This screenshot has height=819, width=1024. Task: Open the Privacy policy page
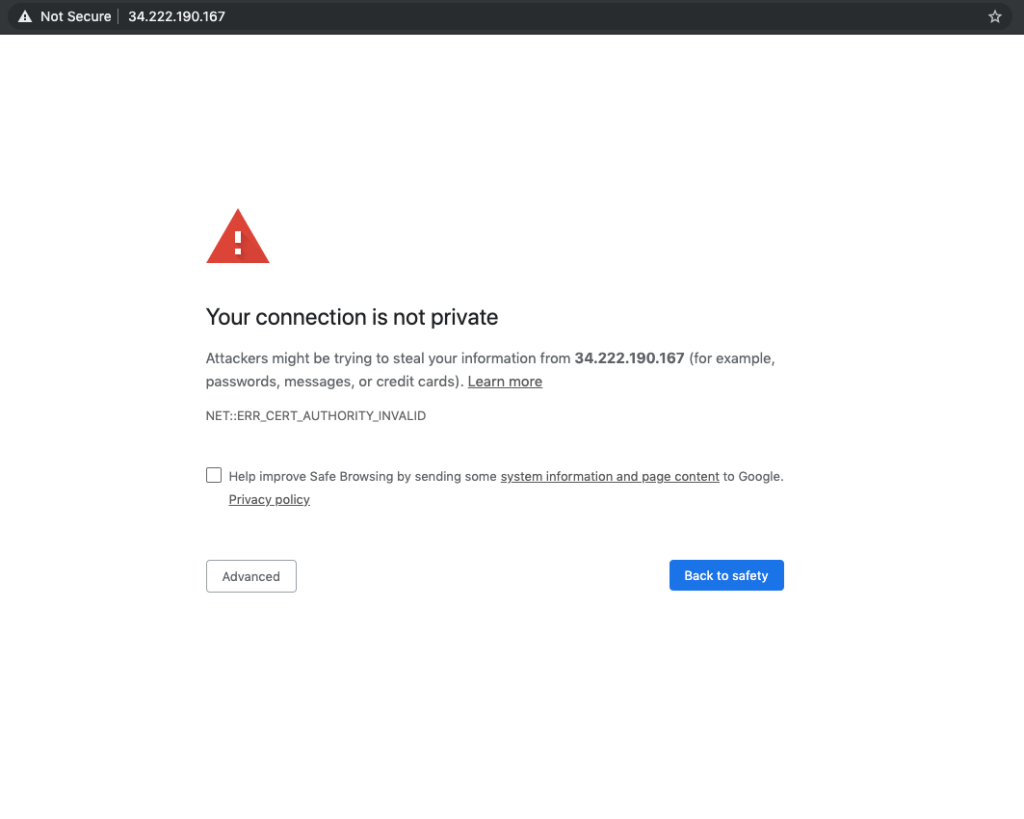click(x=269, y=499)
